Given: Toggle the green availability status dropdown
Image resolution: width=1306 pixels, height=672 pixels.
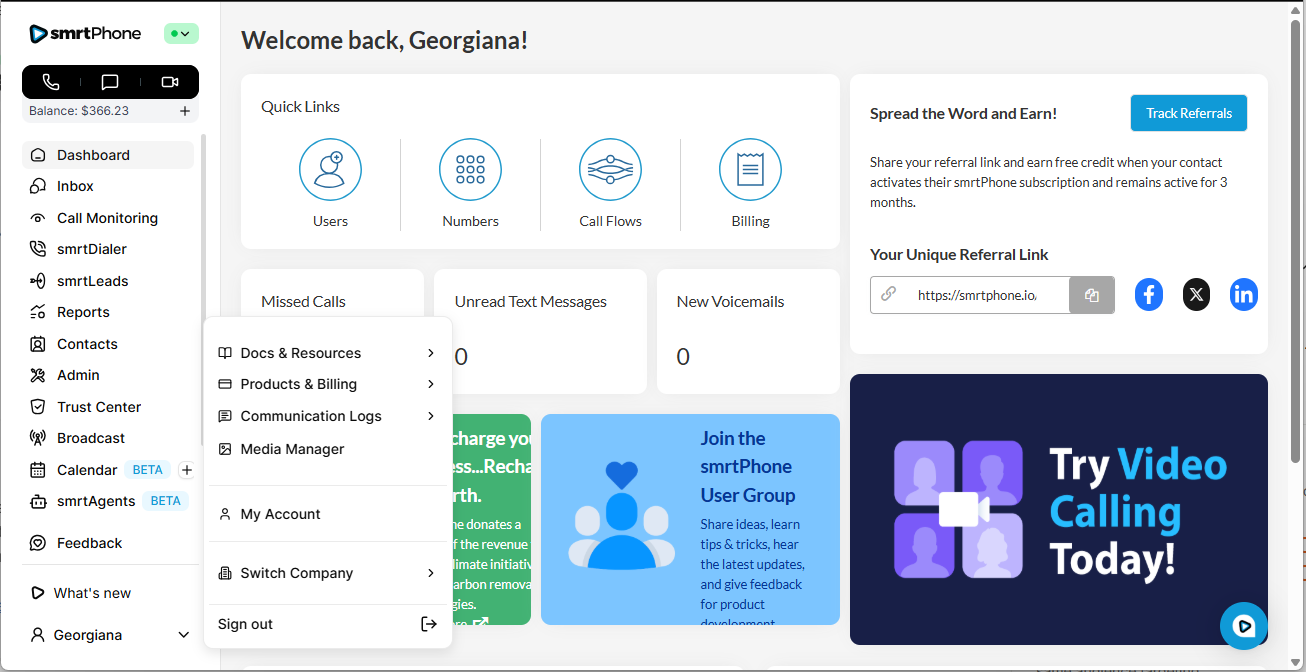Looking at the screenshot, I should (181, 34).
